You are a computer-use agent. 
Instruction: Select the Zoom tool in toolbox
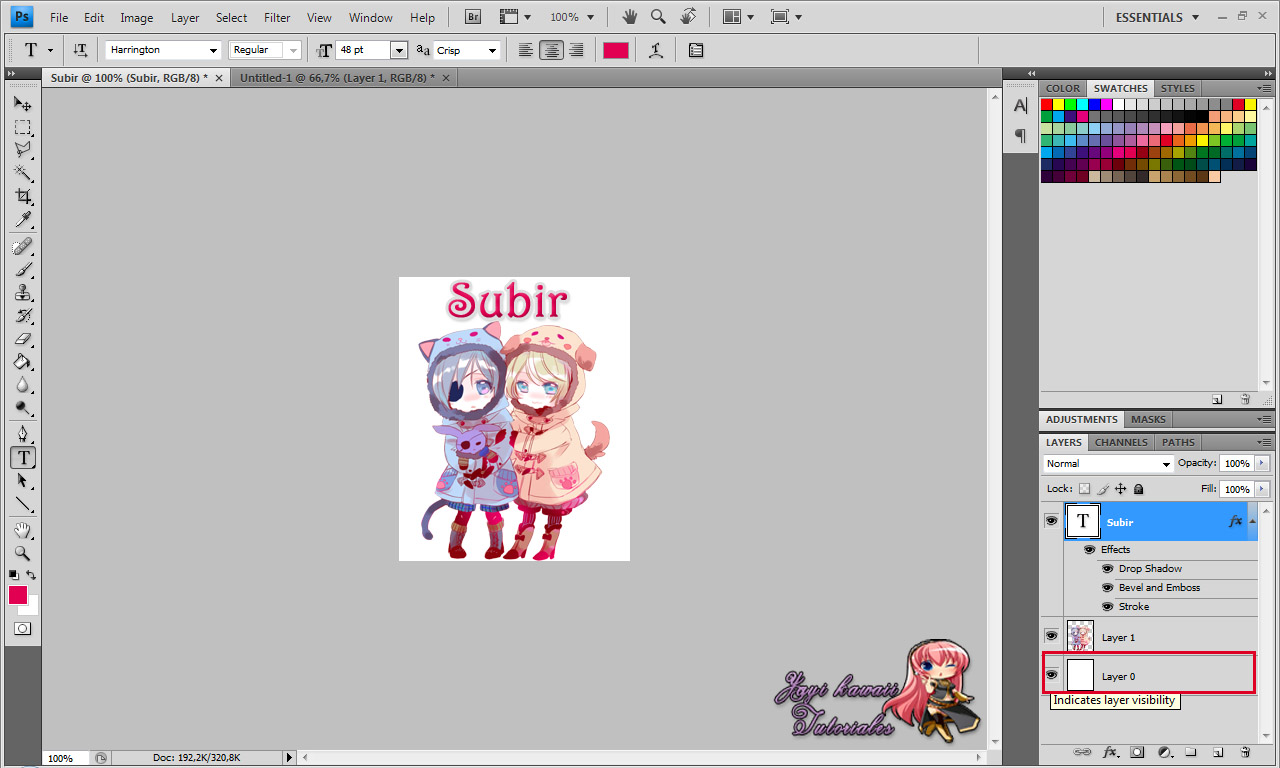22,553
